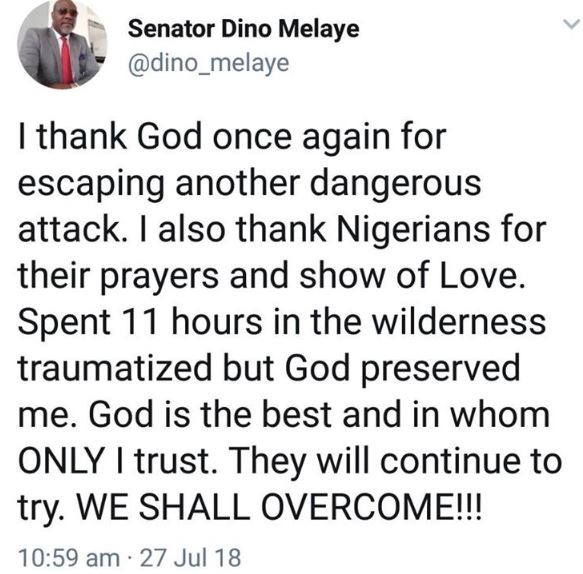Click the phrase 'escaping another dangerous'

pyautogui.click(x=249, y=184)
